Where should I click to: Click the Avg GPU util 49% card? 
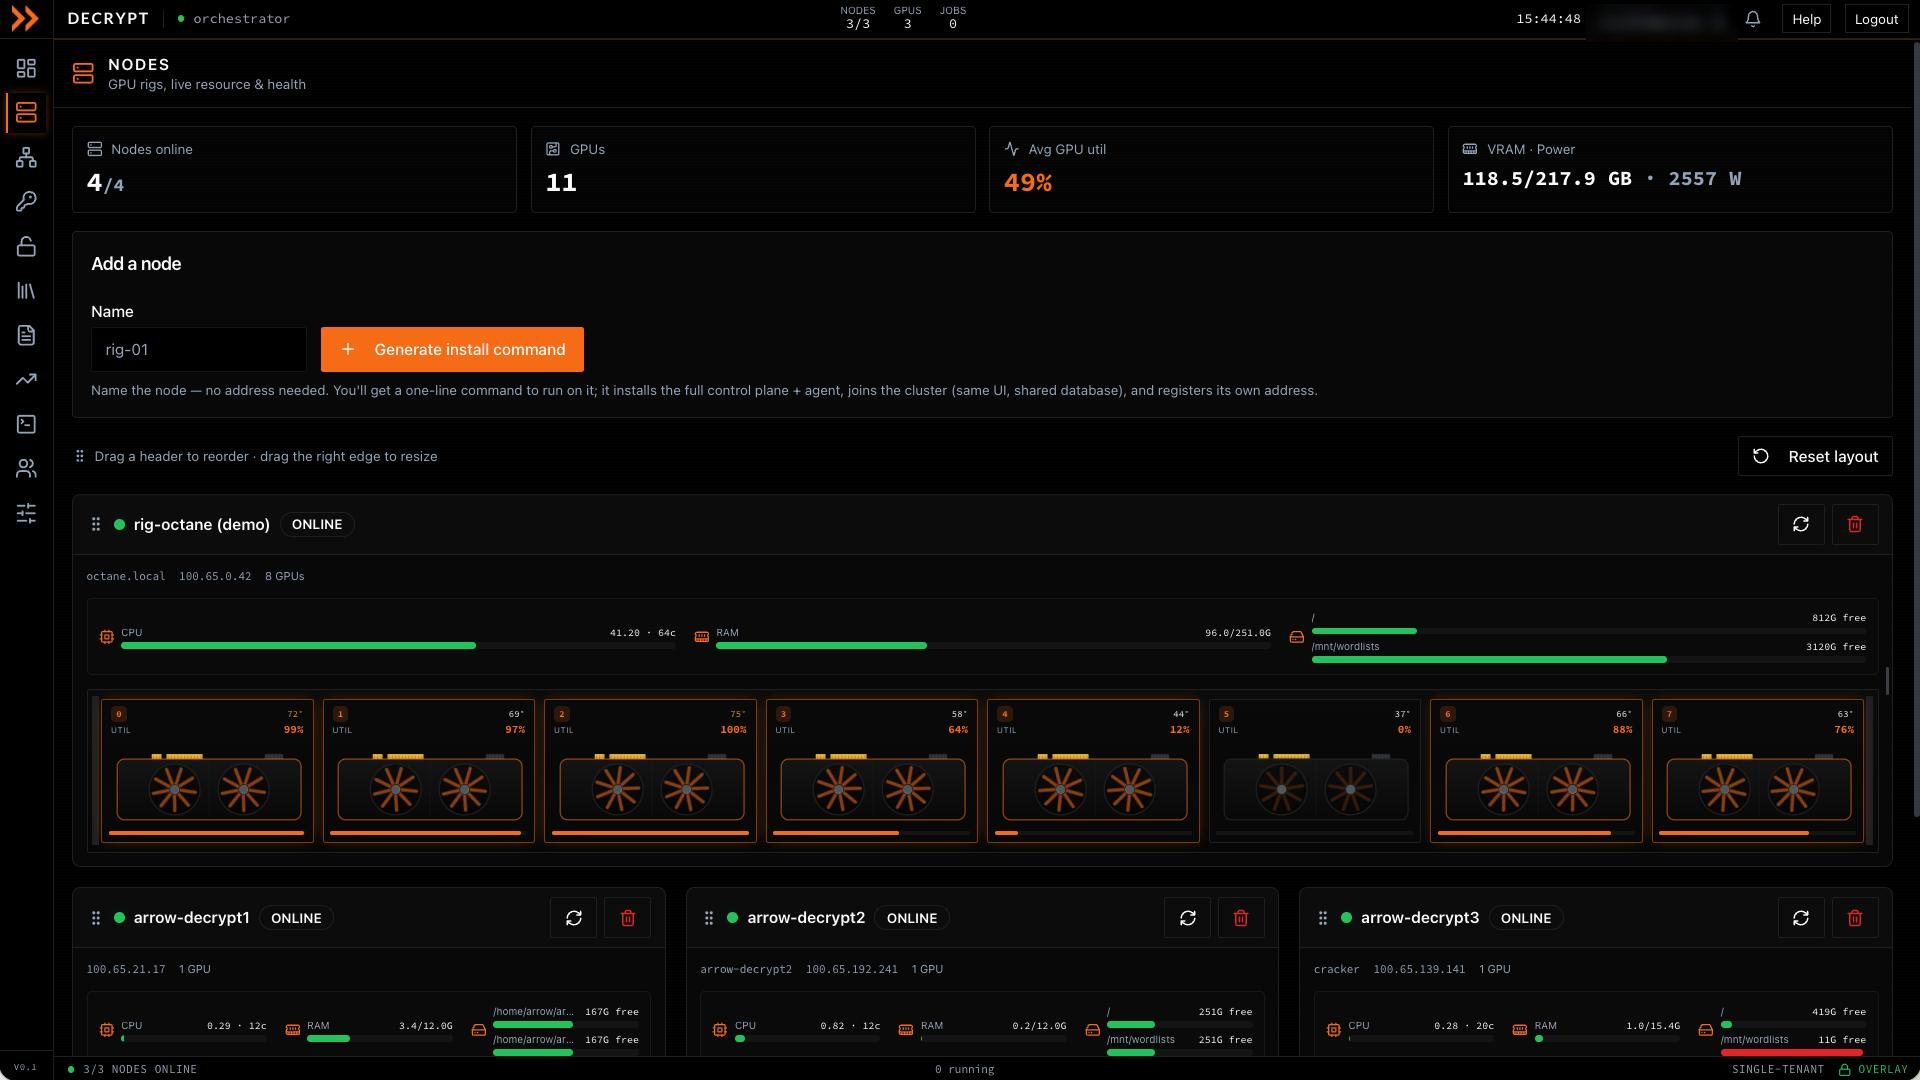tap(1211, 169)
